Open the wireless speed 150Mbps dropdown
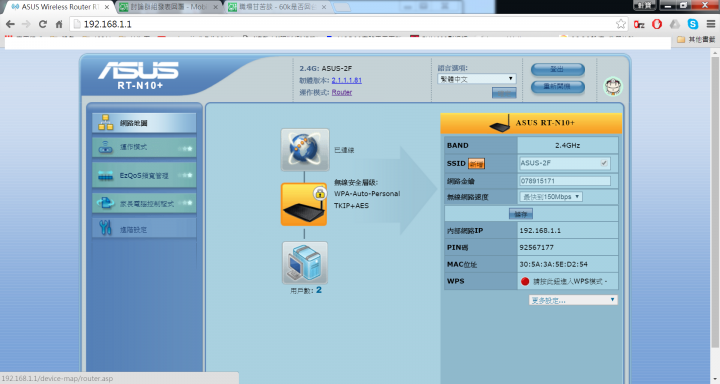 551,197
